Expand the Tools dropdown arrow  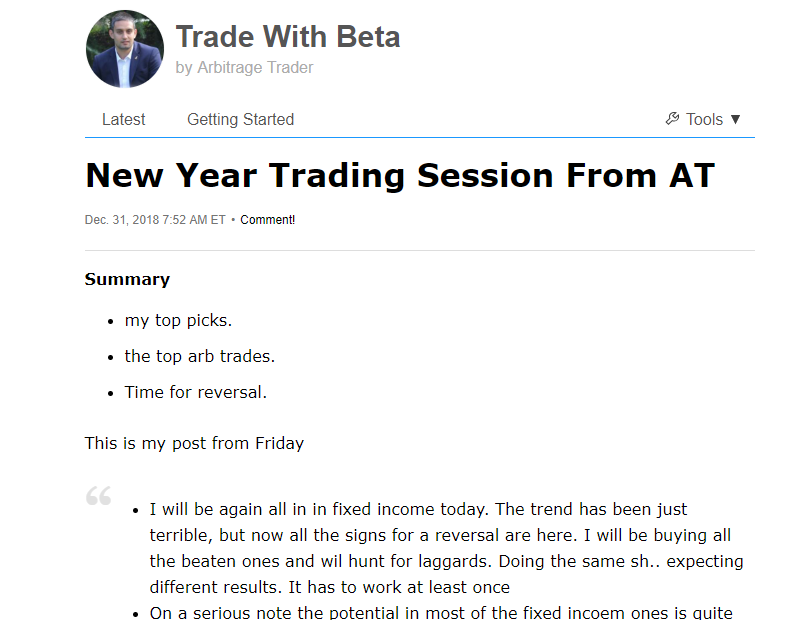tap(736, 119)
